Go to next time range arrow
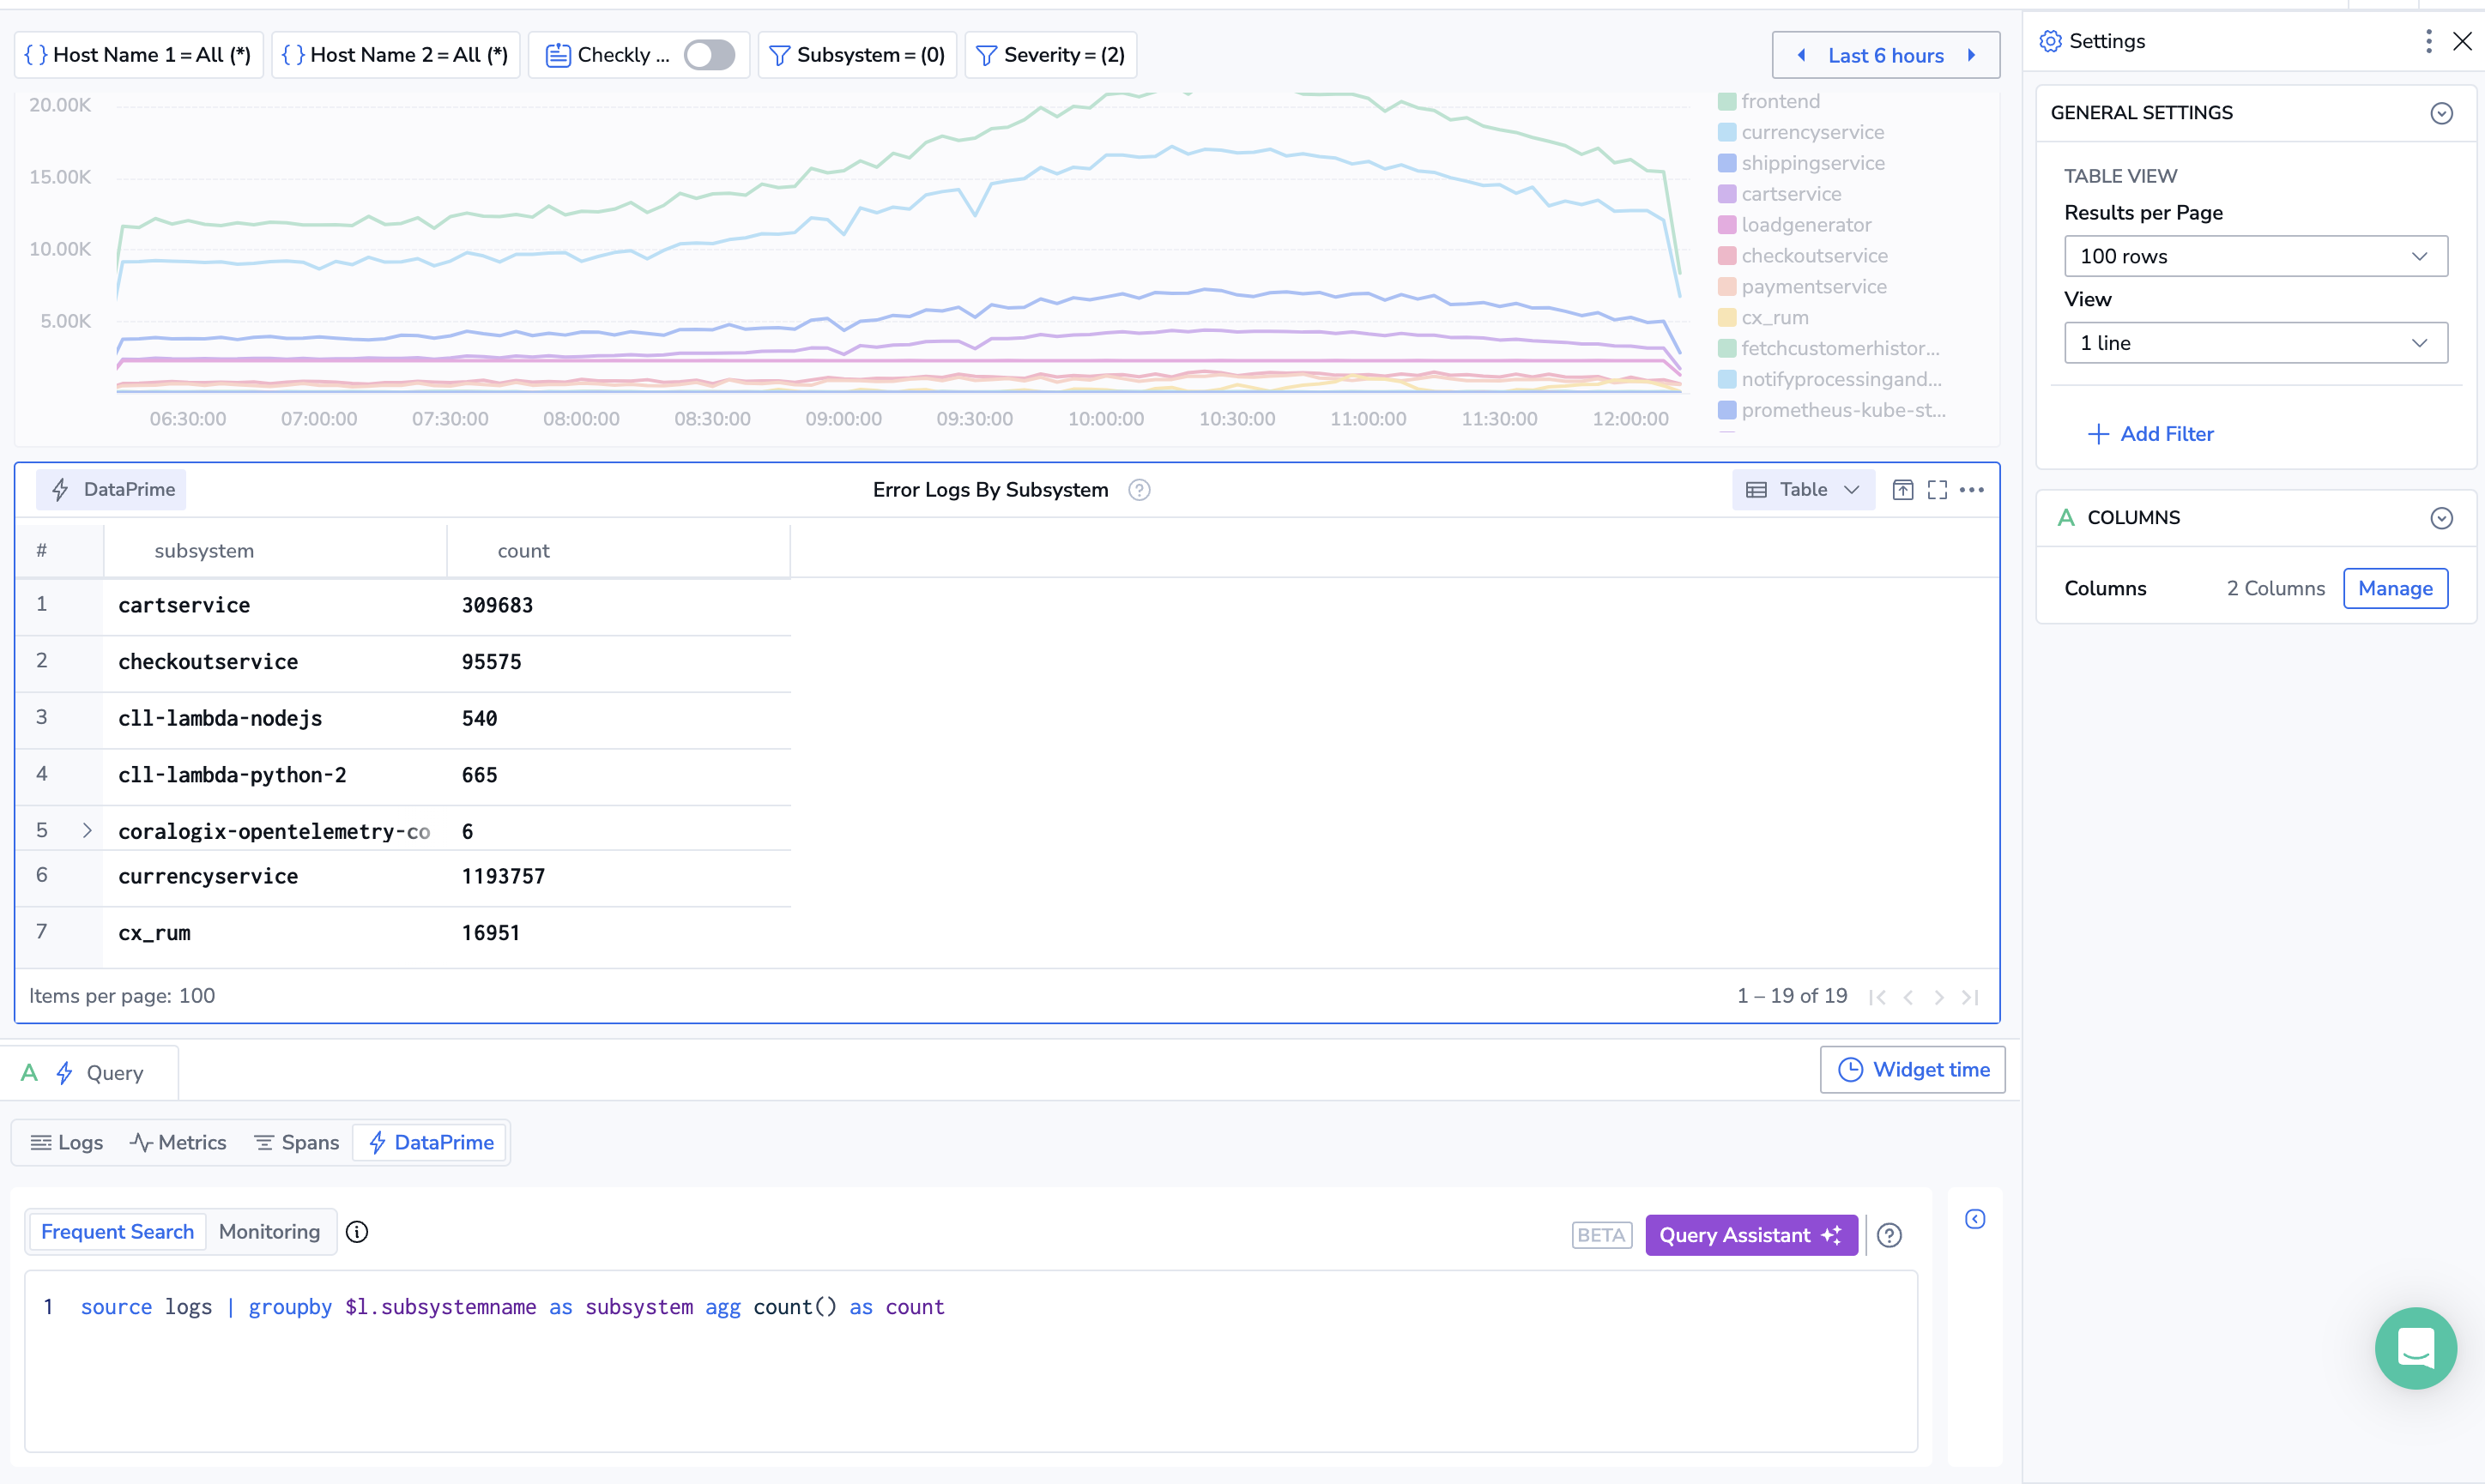This screenshot has width=2485, height=1484. [x=1971, y=56]
